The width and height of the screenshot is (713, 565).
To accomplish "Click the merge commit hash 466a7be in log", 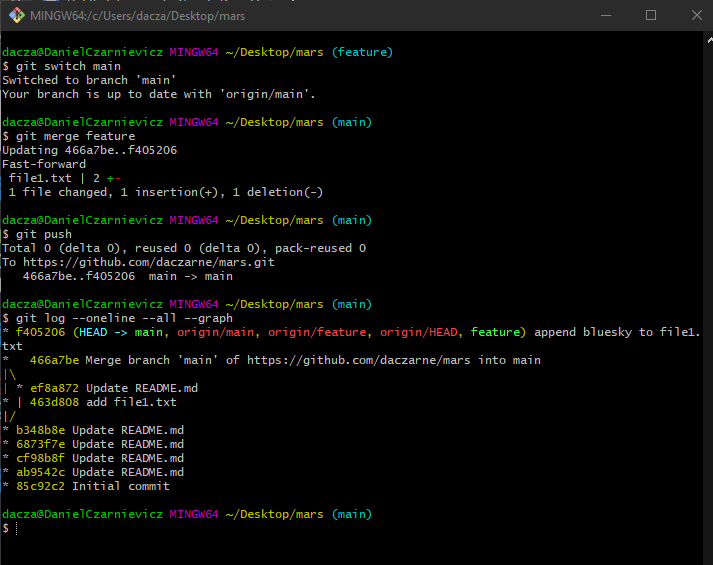I will [x=54, y=360].
